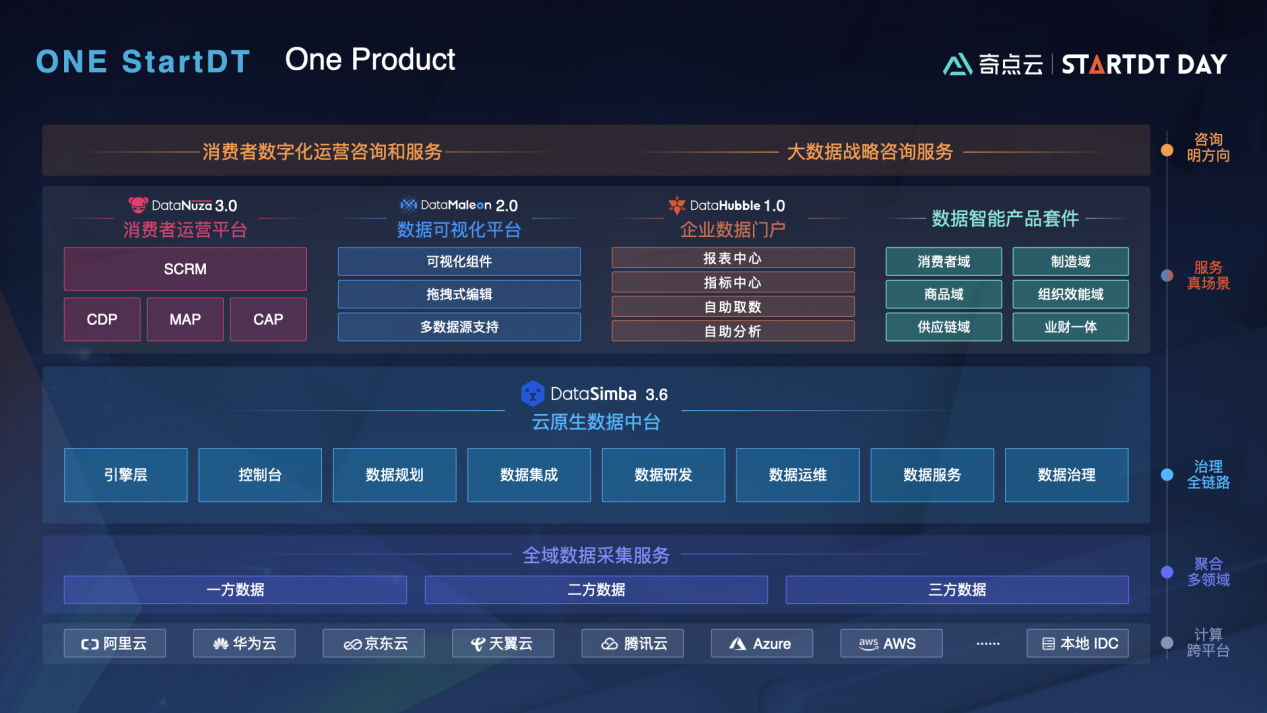Click the AWS logo icon
This screenshot has width=1267, height=713.
click(x=868, y=644)
